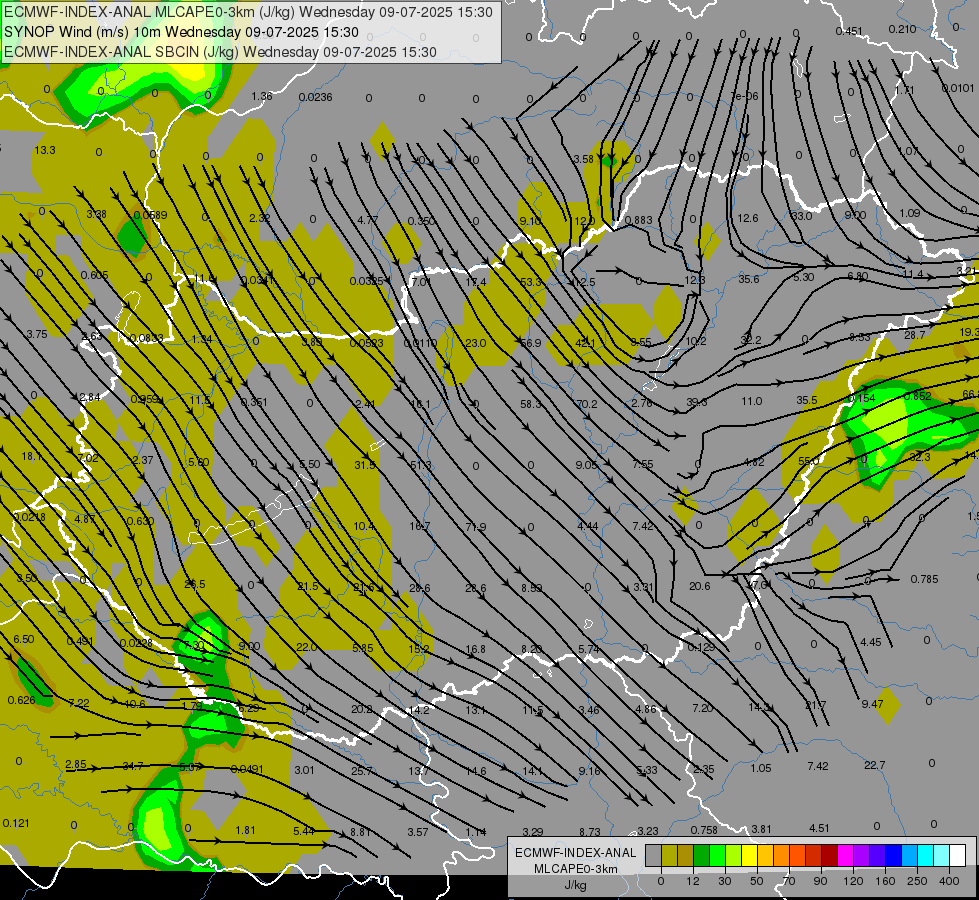Click the map value 0.451

(849, 31)
